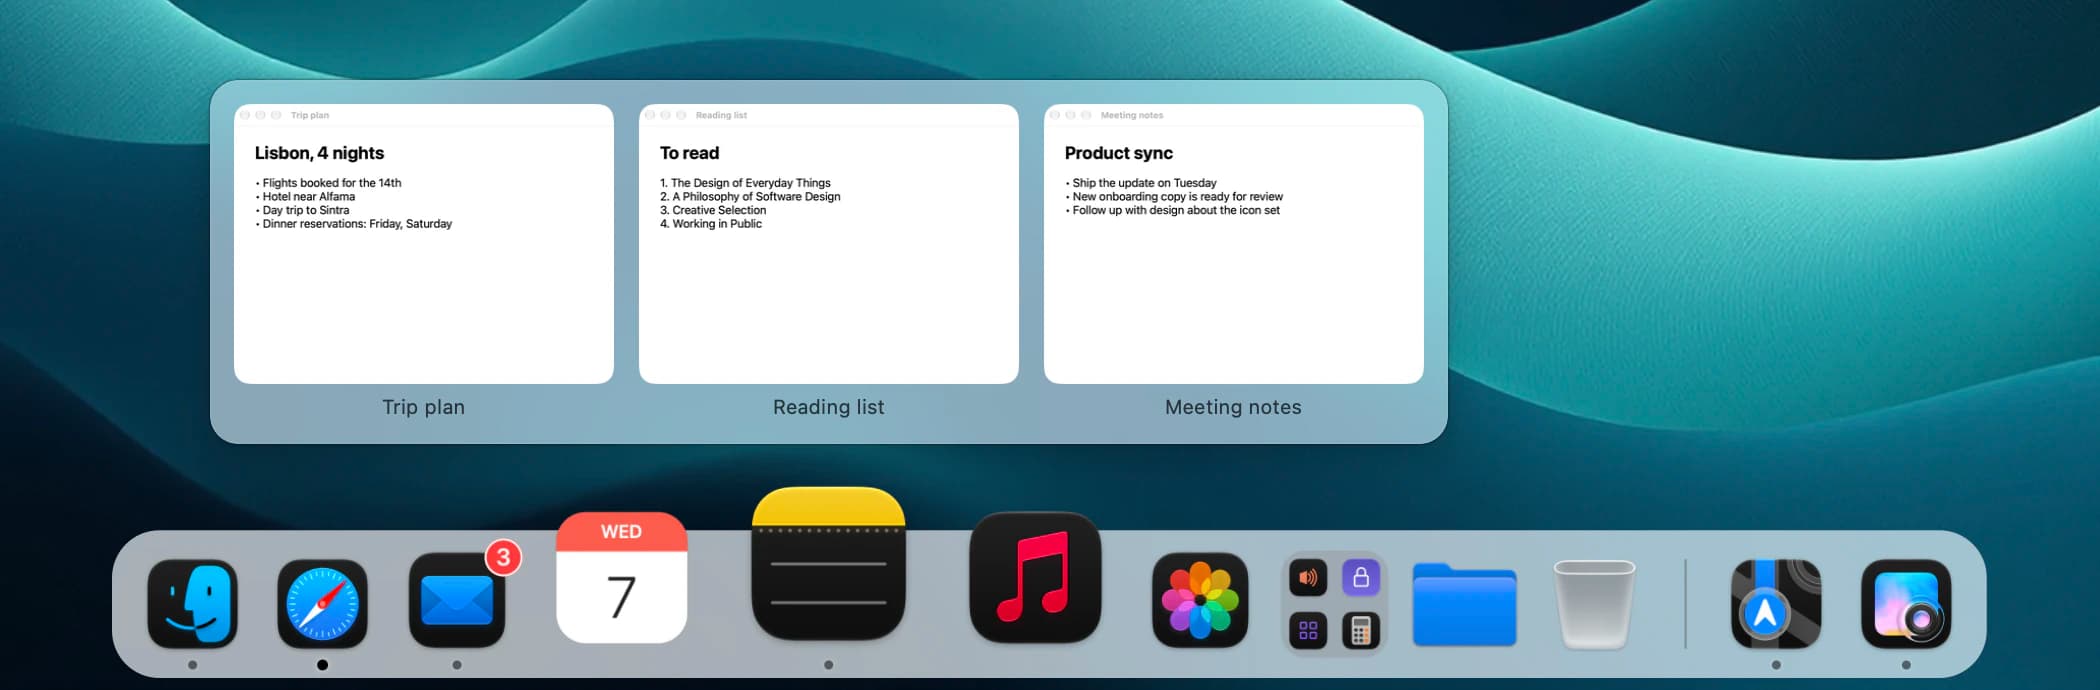This screenshot has width=2100, height=690.
Task: Click 'Working in Public' entry
Action: click(x=711, y=224)
